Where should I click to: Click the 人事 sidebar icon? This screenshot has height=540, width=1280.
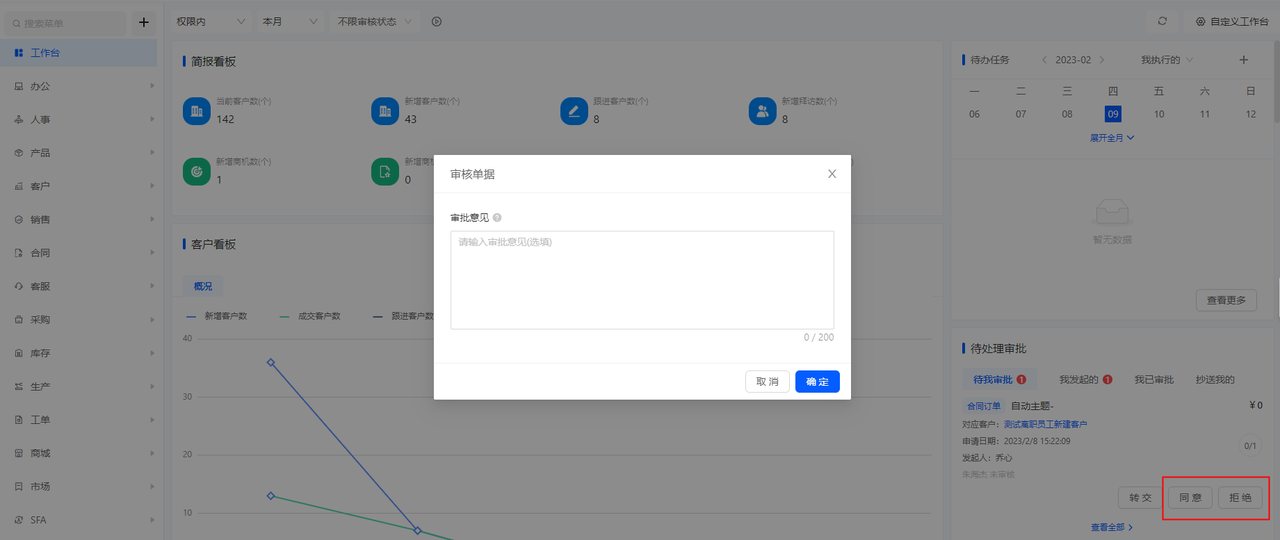click(x=19, y=120)
